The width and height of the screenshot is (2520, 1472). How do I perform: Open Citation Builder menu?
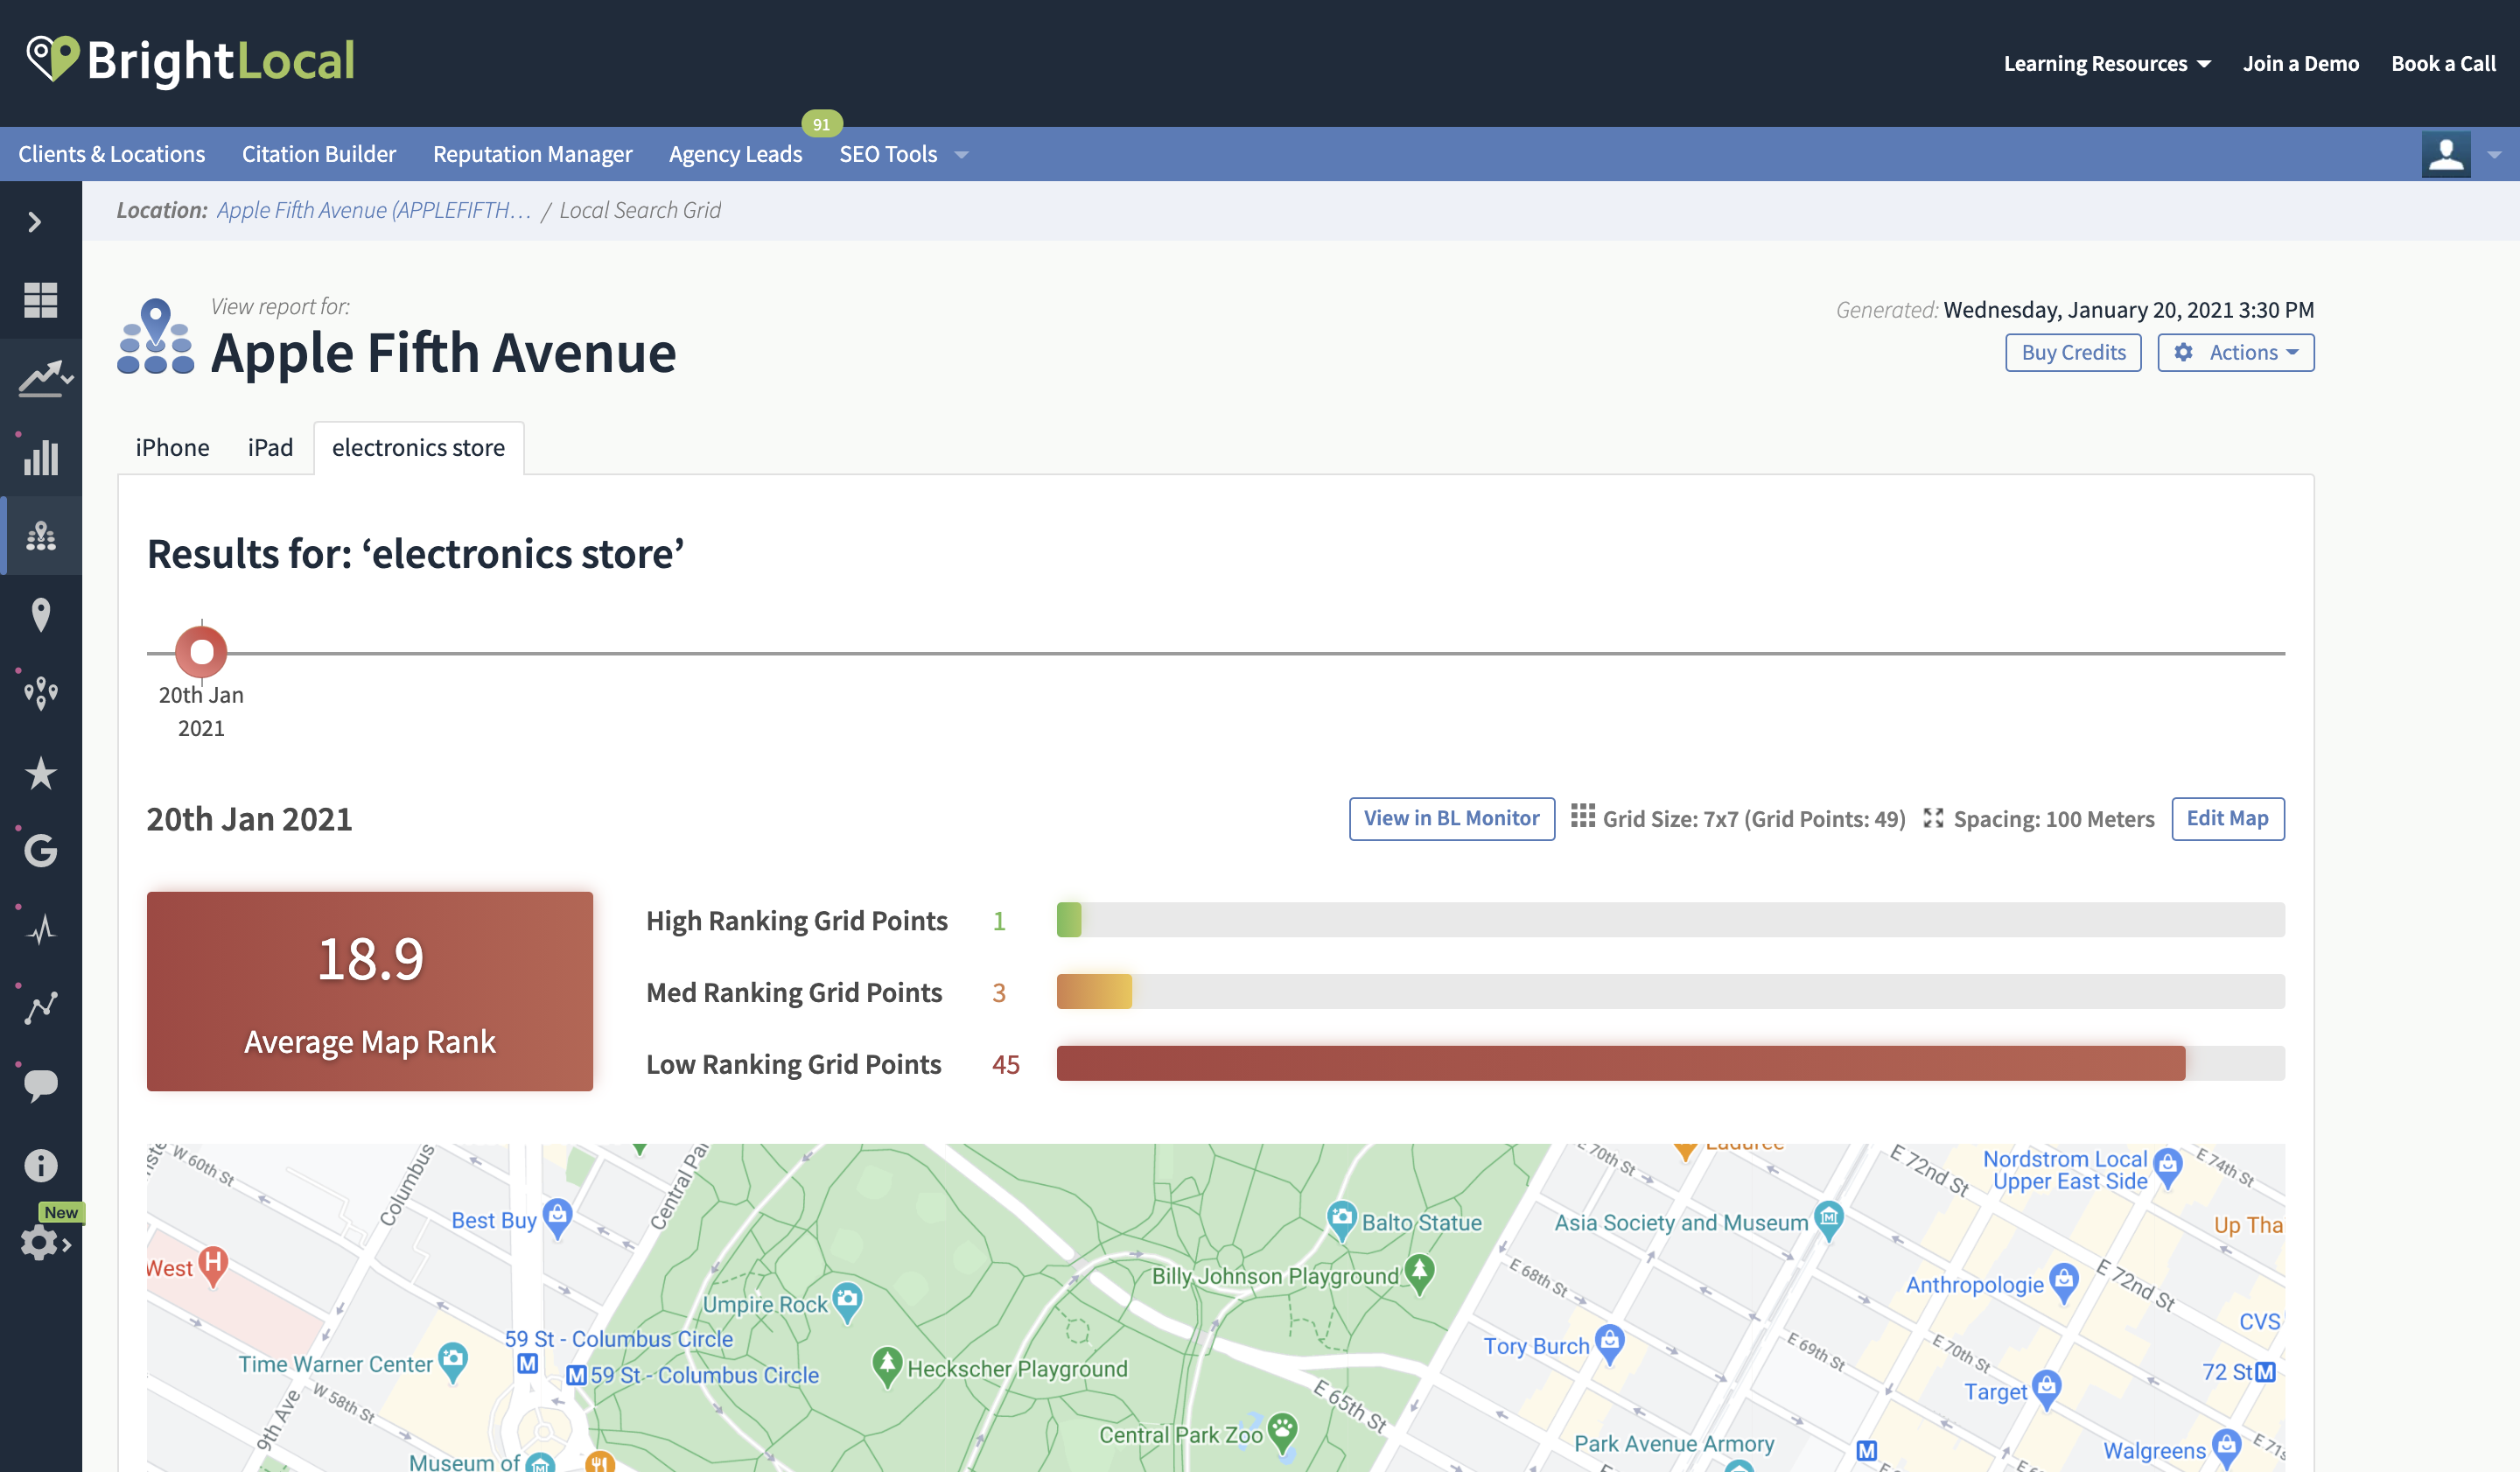pos(319,154)
